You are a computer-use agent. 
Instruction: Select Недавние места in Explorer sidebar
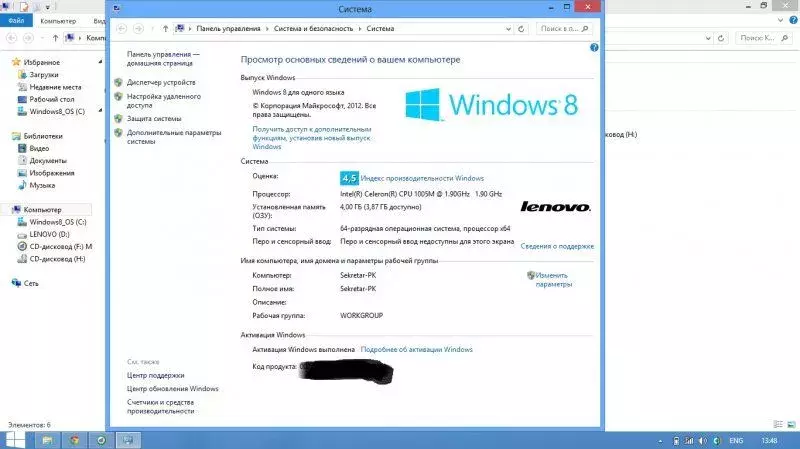coord(55,87)
